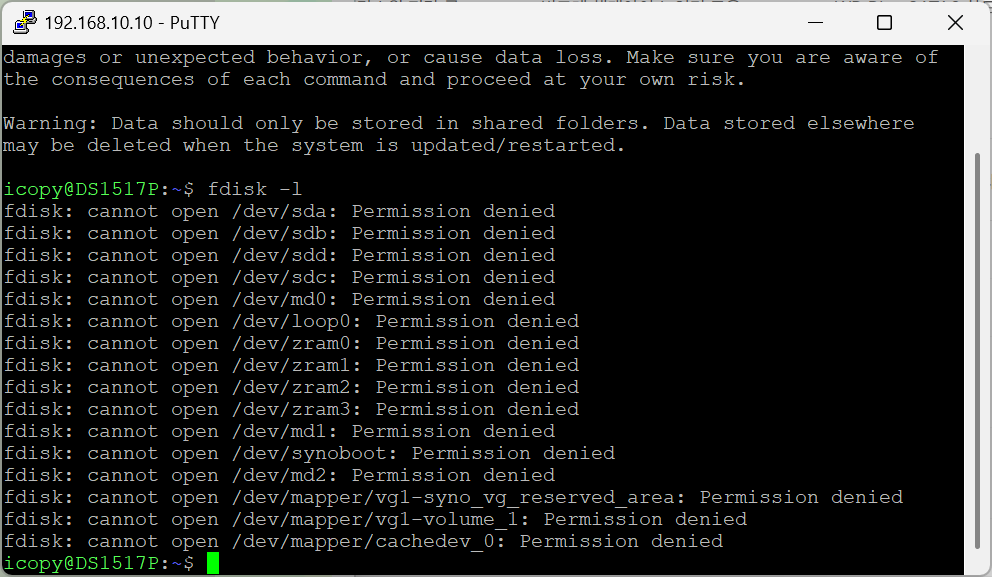Close the PuTTY session window

pyautogui.click(x=955, y=23)
